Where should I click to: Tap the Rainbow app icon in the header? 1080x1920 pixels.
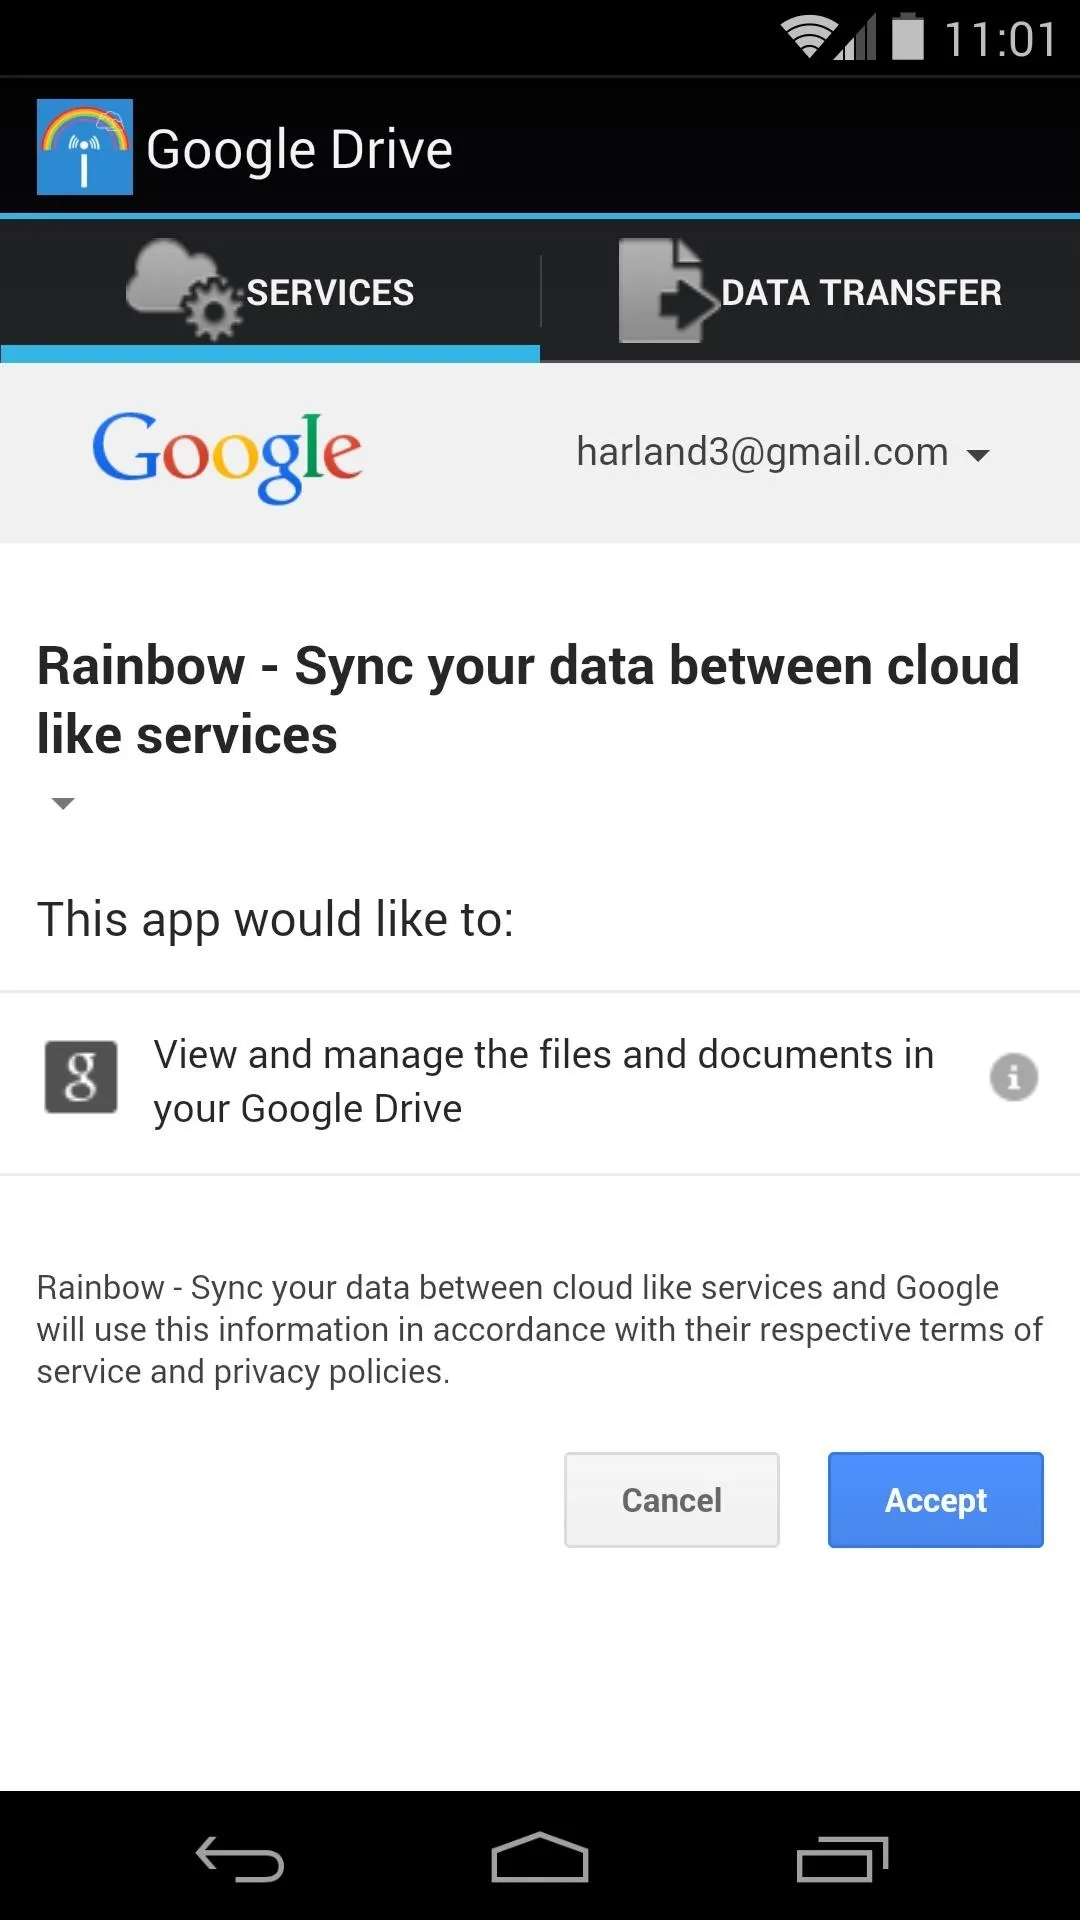pyautogui.click(x=85, y=147)
